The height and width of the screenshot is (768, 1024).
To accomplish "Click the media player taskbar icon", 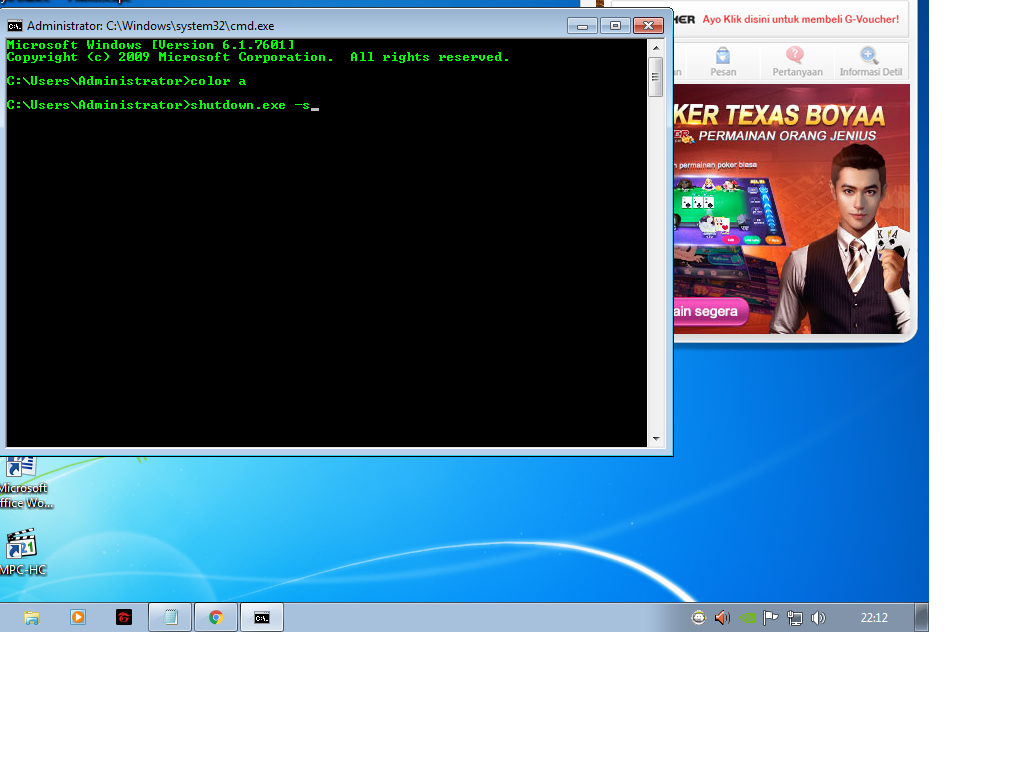I will pyautogui.click(x=77, y=617).
